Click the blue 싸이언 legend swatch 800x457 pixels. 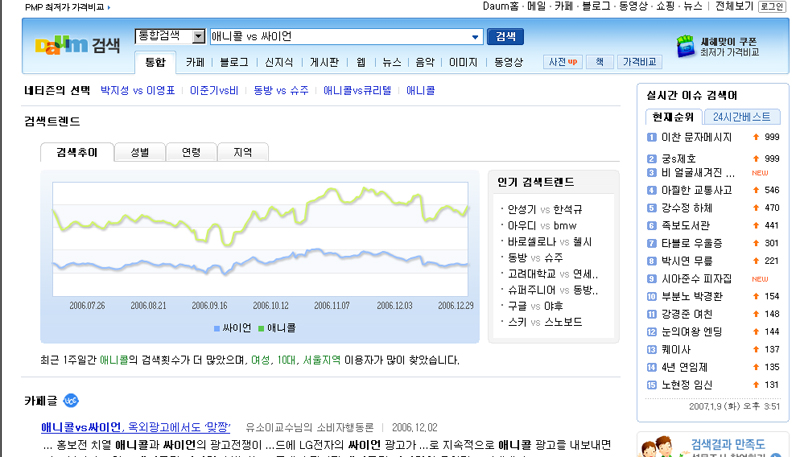pyautogui.click(x=217, y=328)
